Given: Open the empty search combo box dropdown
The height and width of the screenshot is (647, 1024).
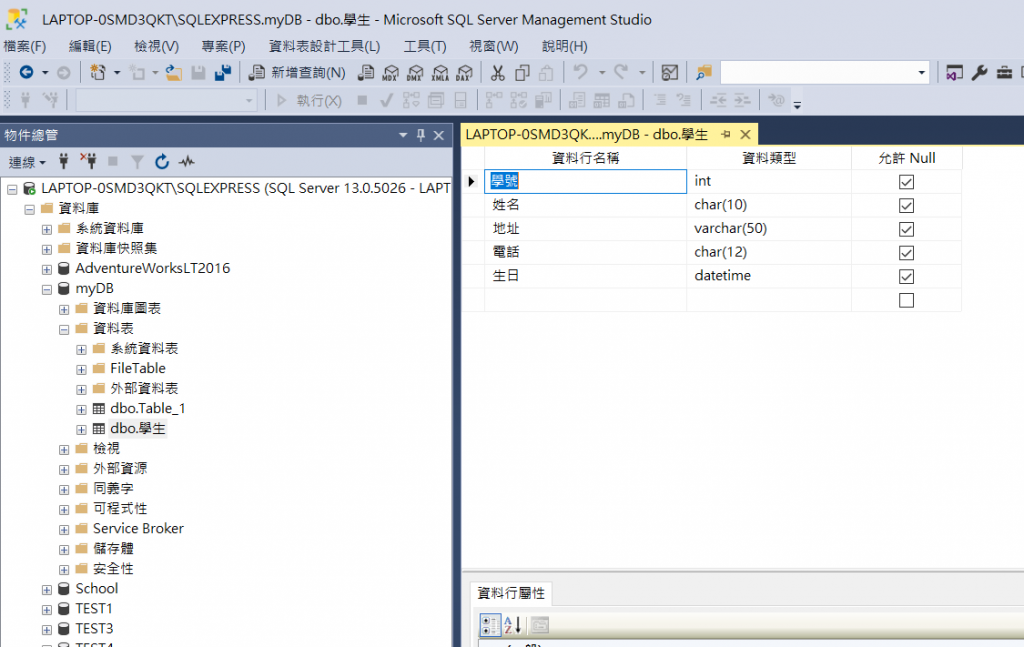Looking at the screenshot, I should [x=921, y=72].
